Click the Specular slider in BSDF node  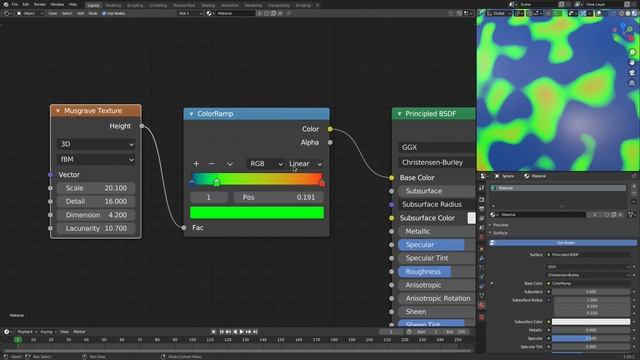click(x=437, y=245)
